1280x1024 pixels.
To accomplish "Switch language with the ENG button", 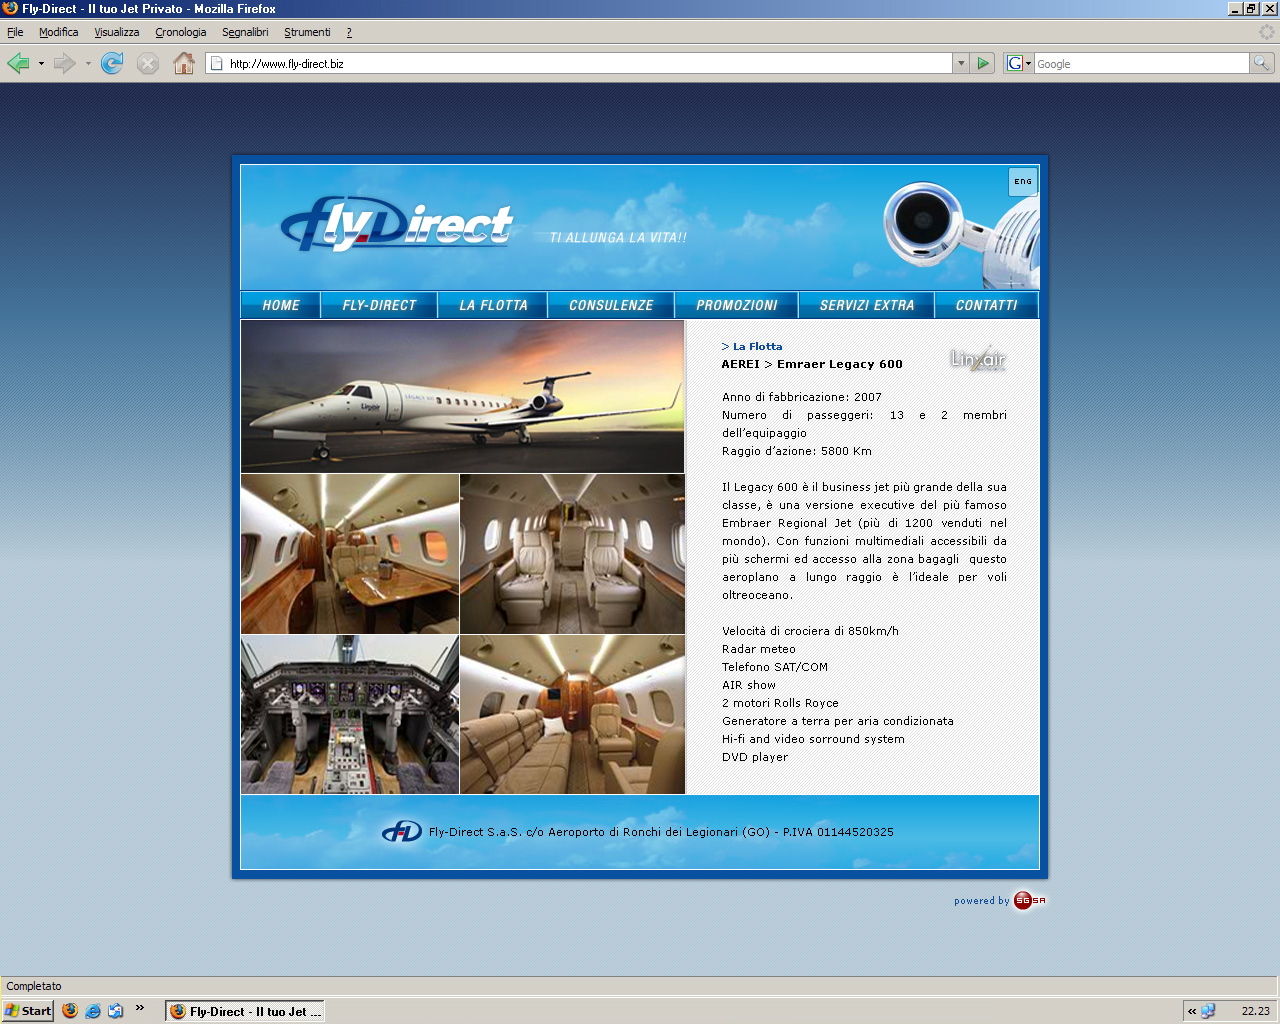I will point(1023,182).
